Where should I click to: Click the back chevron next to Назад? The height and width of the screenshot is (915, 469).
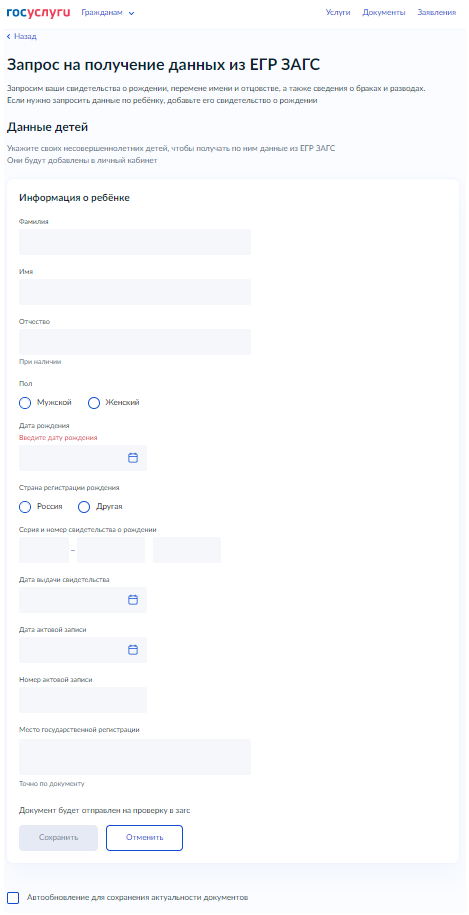coord(9,37)
